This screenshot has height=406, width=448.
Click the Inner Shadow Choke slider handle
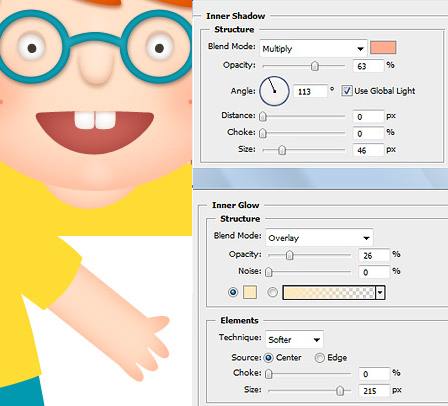tap(263, 133)
